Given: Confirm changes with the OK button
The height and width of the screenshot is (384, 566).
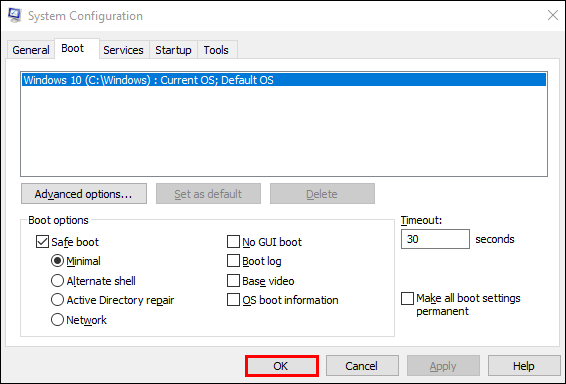Looking at the screenshot, I should pos(282,366).
